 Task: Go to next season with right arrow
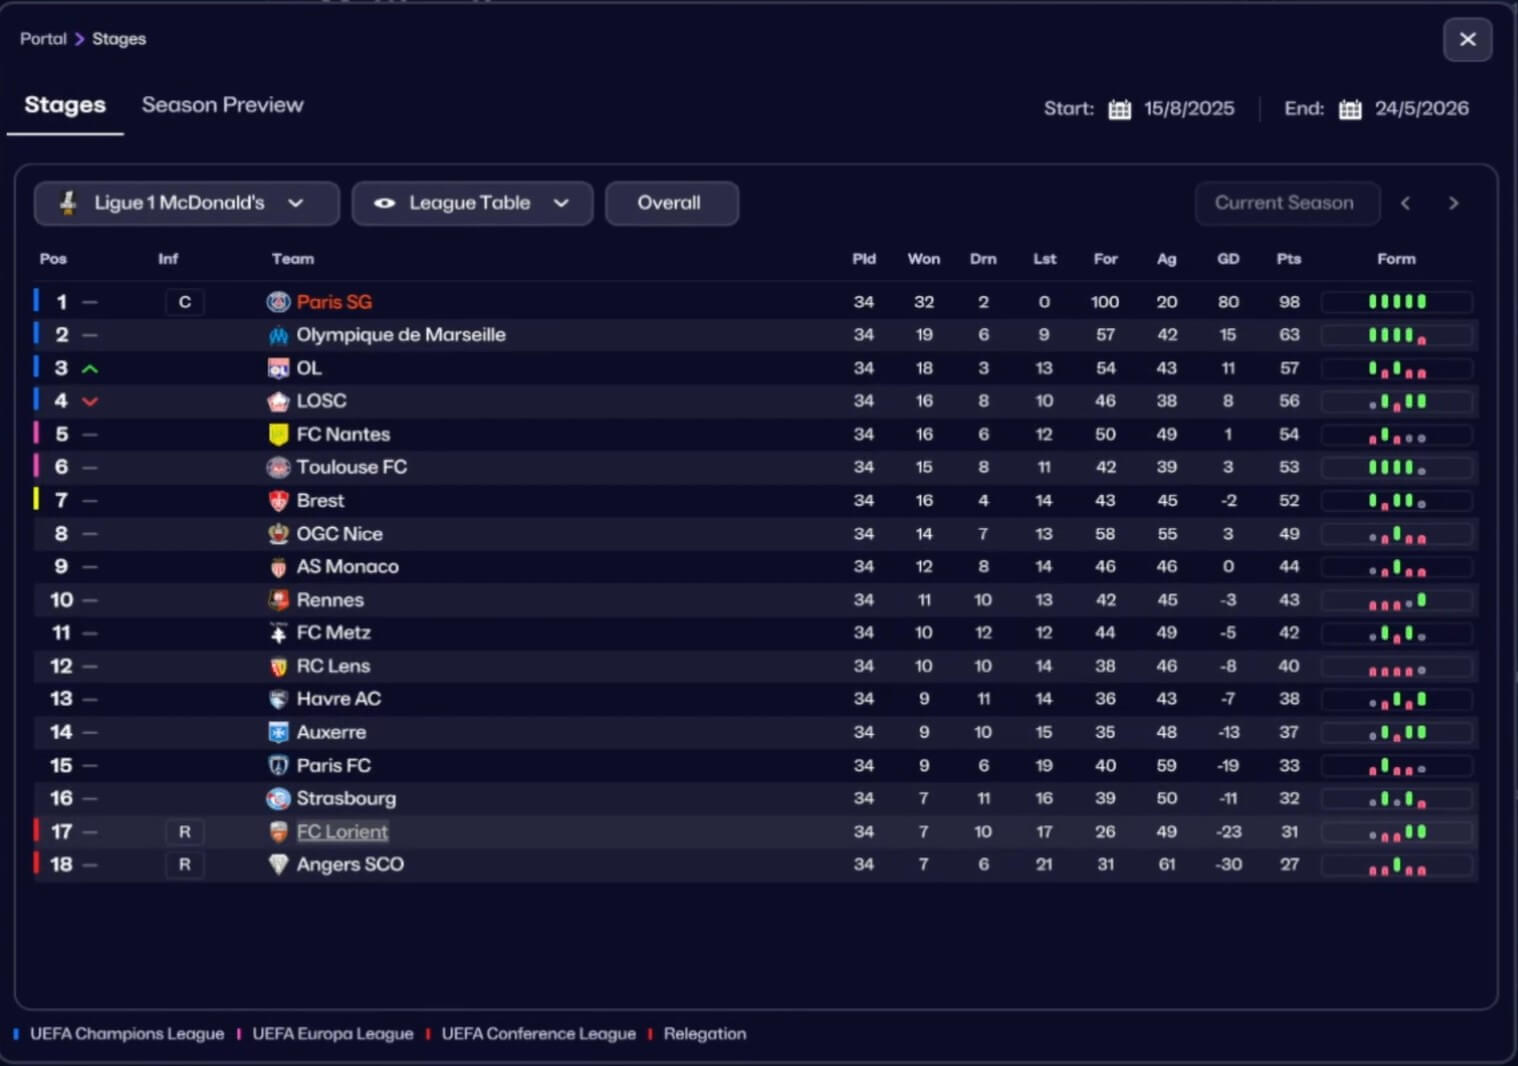1453,203
